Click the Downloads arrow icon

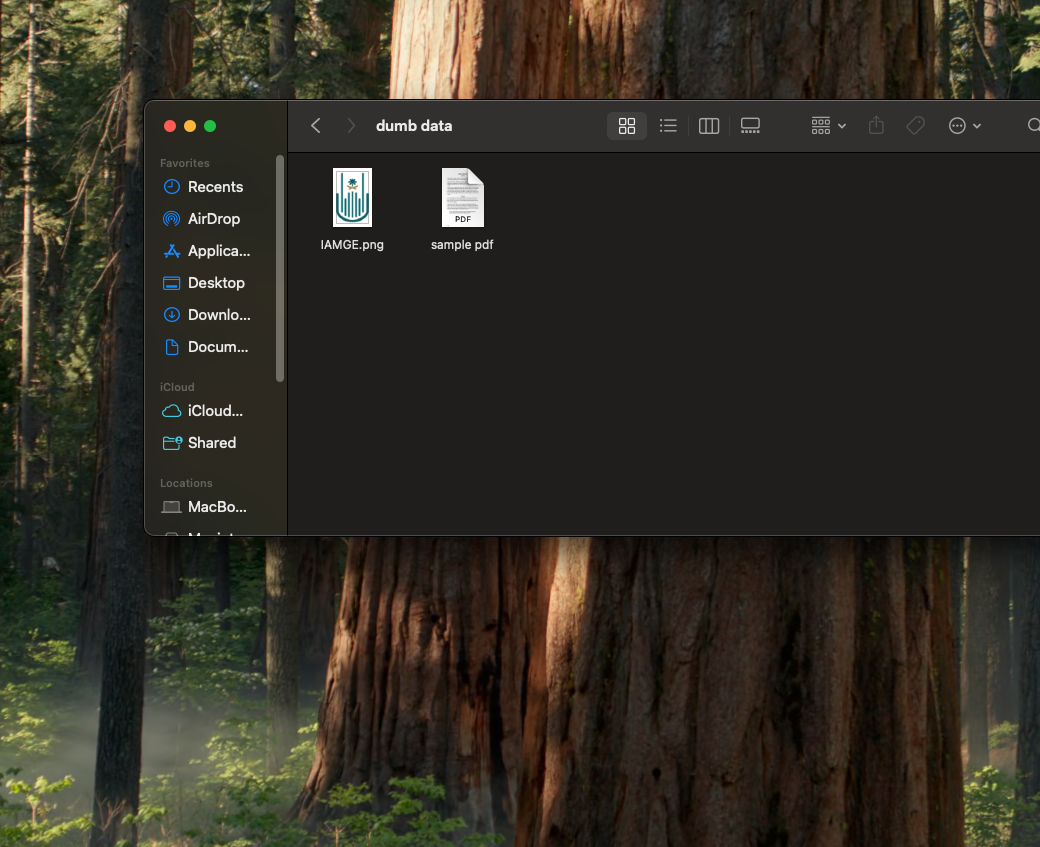(x=172, y=315)
